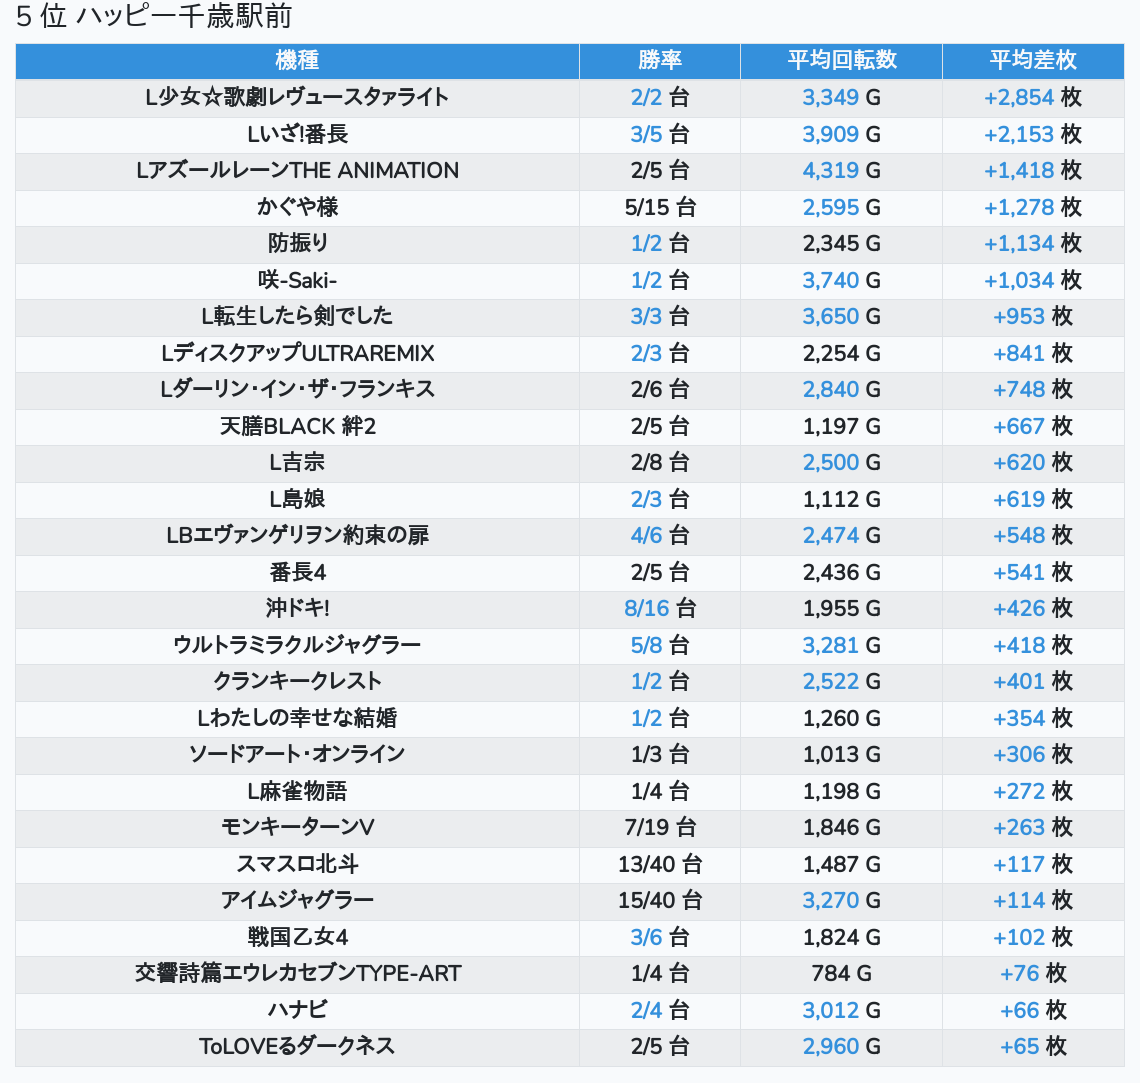Select the heading 5位 ハッピー千歳駅前
Screen dimensions: 1140x1083
[153, 16]
